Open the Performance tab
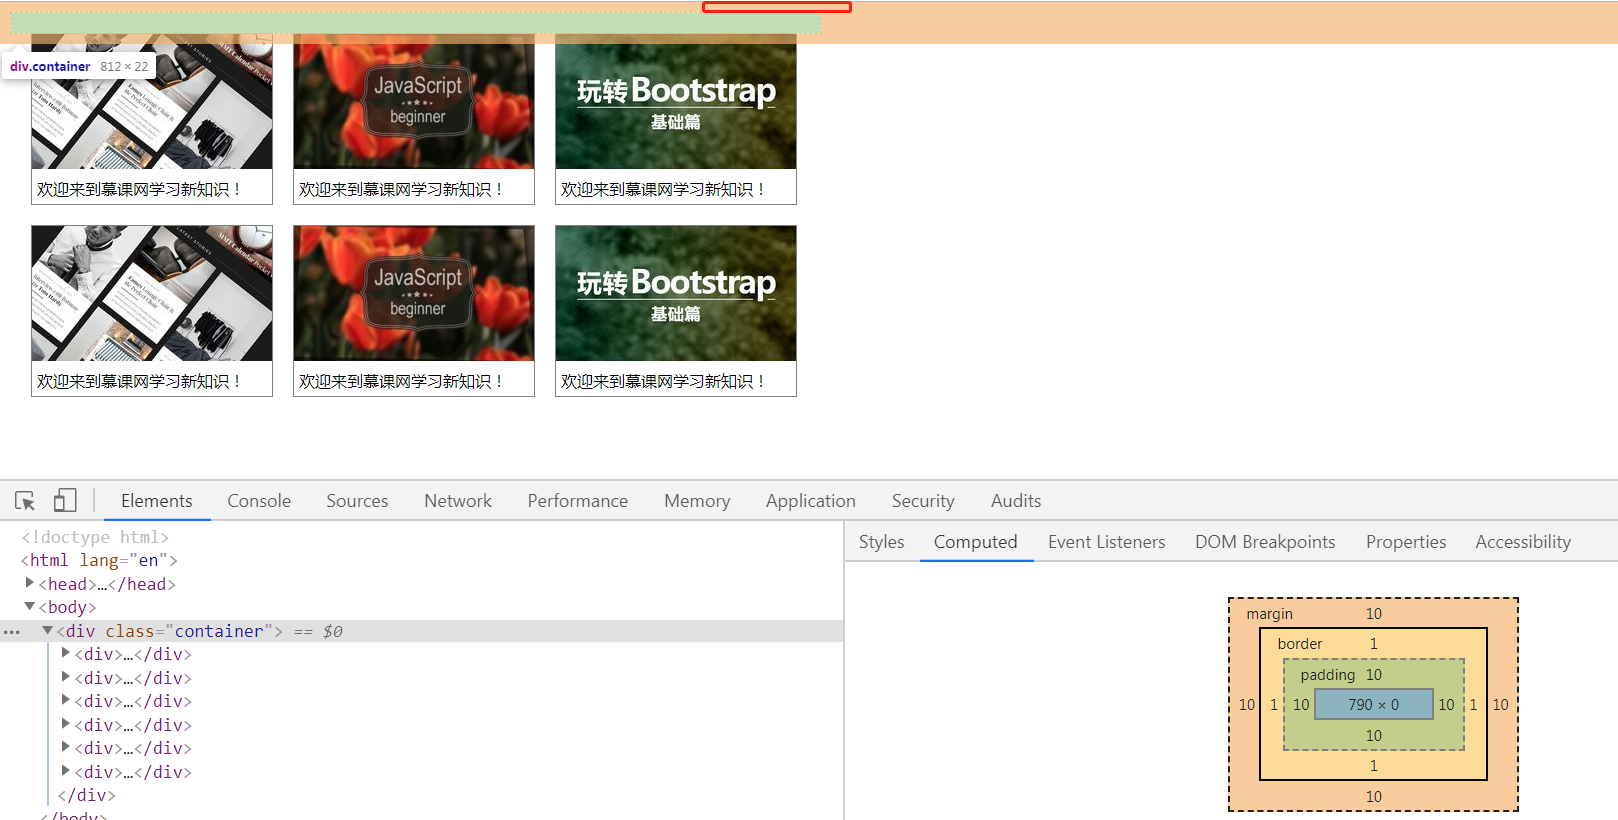This screenshot has height=820, width=1618. [x=578, y=501]
